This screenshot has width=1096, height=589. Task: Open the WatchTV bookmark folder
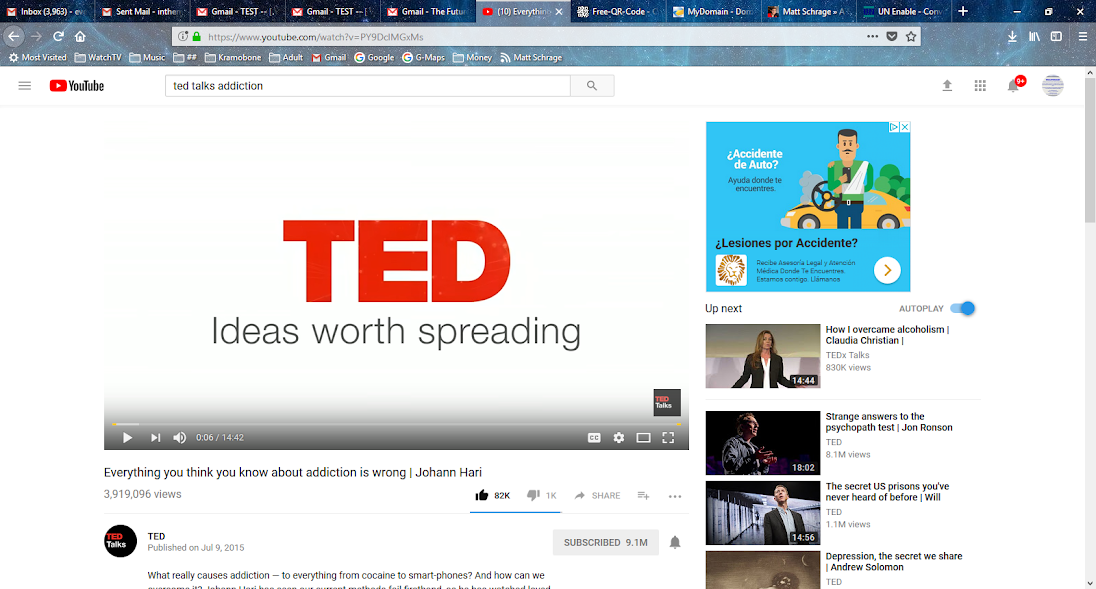(98, 57)
